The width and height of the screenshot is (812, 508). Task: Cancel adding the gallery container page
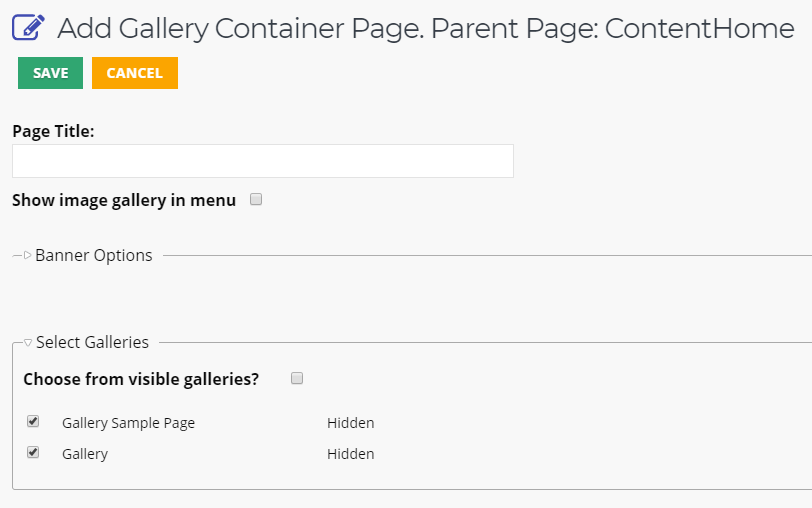coord(135,73)
